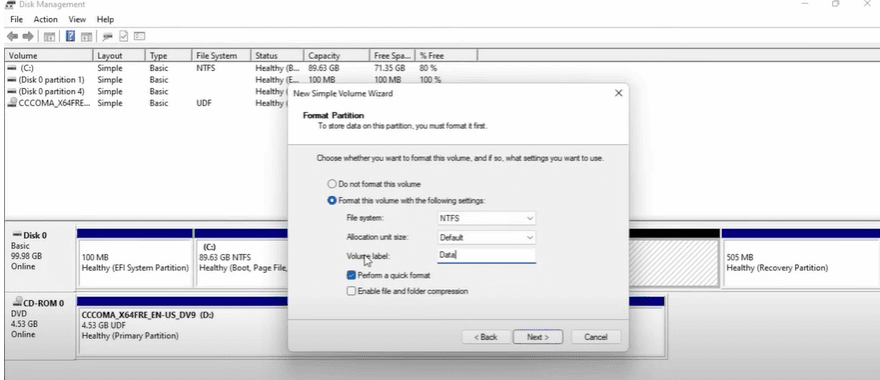Sort by the File System column header
880x380 pixels.
(221, 56)
